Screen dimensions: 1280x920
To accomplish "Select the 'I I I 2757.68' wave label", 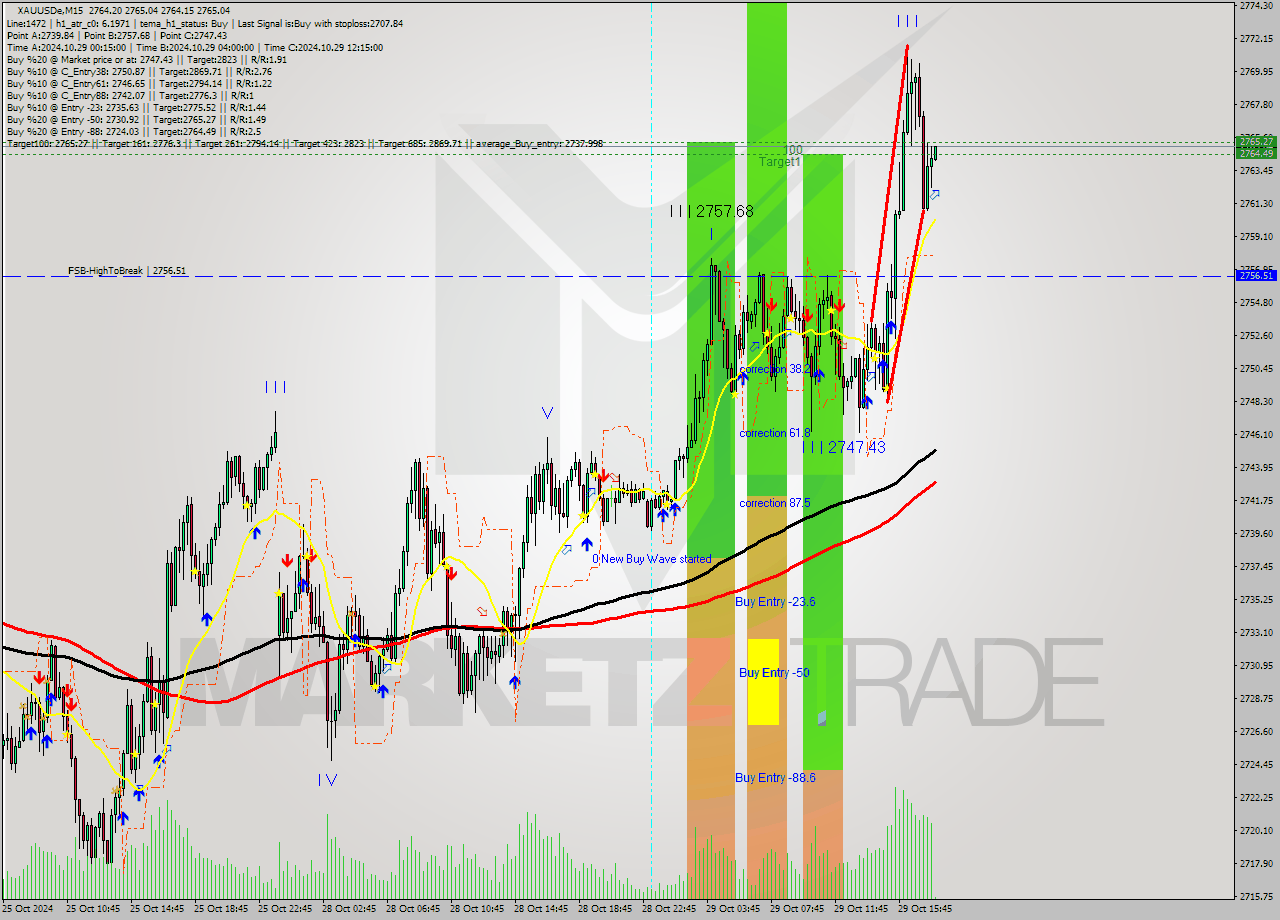I will point(712,211).
